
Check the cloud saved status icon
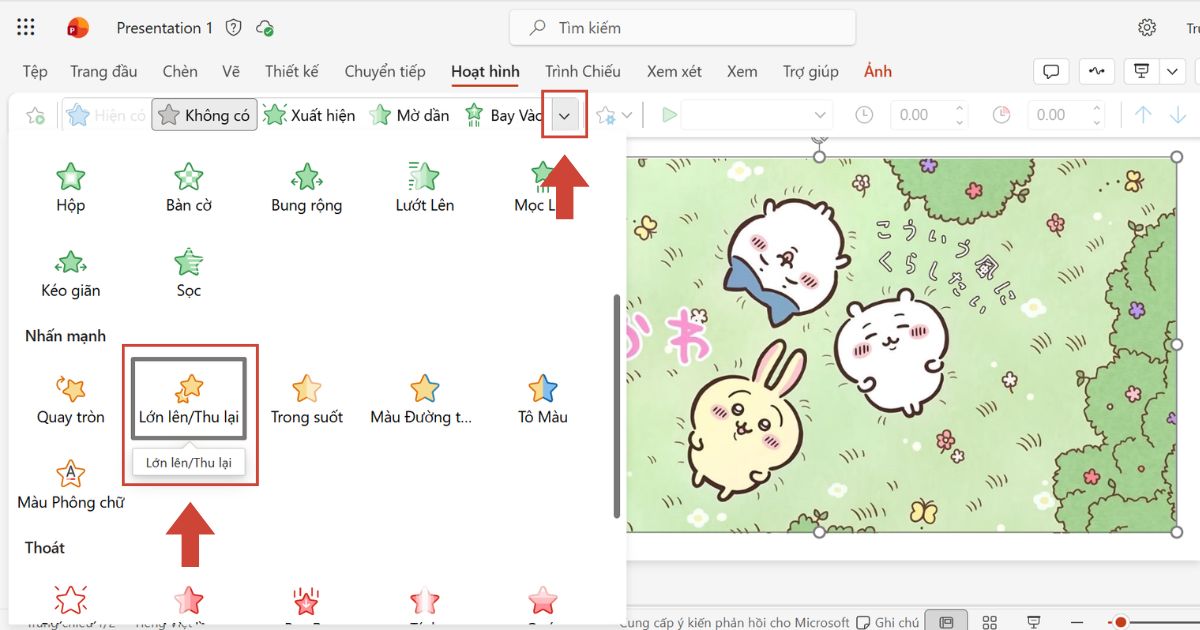click(265, 28)
